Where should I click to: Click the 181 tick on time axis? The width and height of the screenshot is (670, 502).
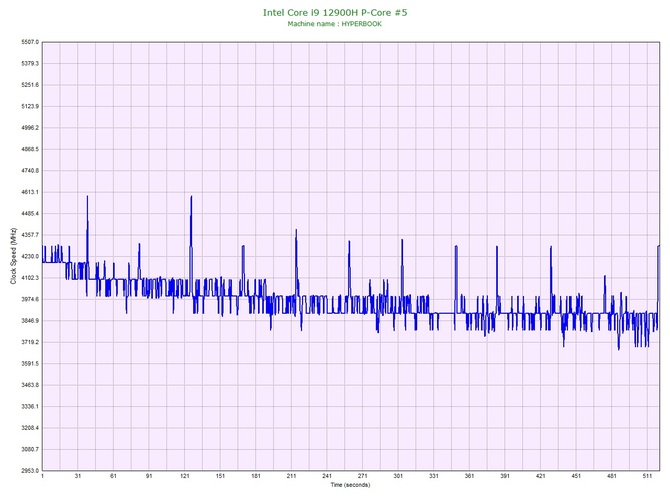[x=256, y=476]
